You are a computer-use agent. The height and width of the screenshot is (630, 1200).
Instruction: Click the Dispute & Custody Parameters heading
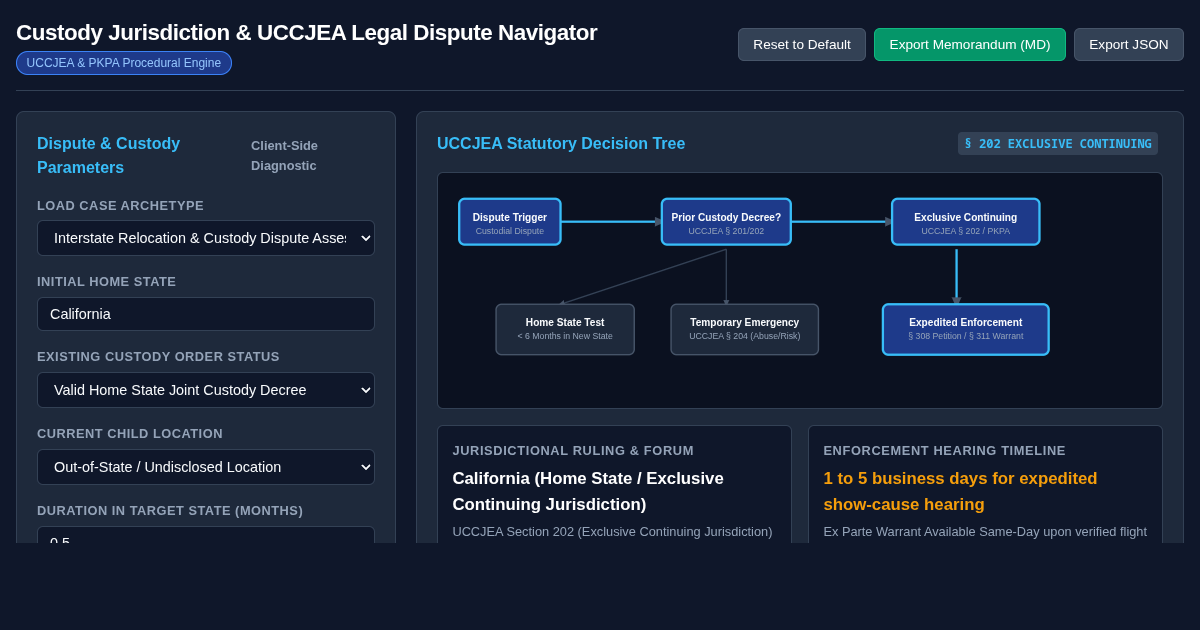point(108,156)
